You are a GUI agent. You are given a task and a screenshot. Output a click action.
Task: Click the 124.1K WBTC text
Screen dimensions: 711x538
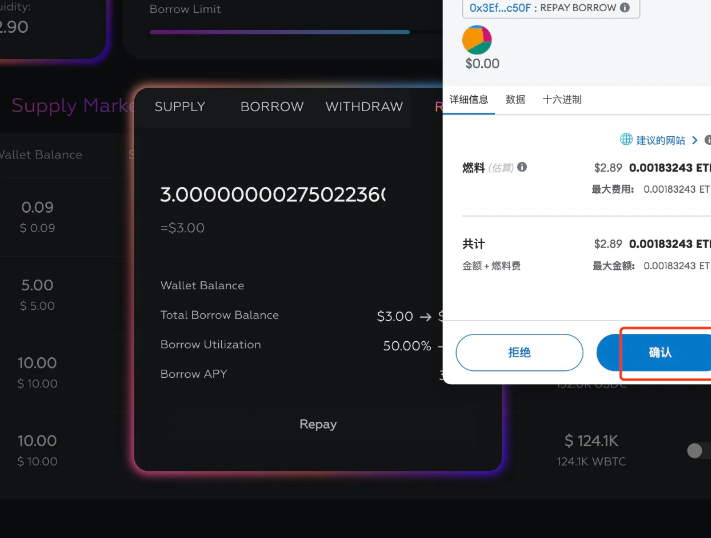[591, 461]
